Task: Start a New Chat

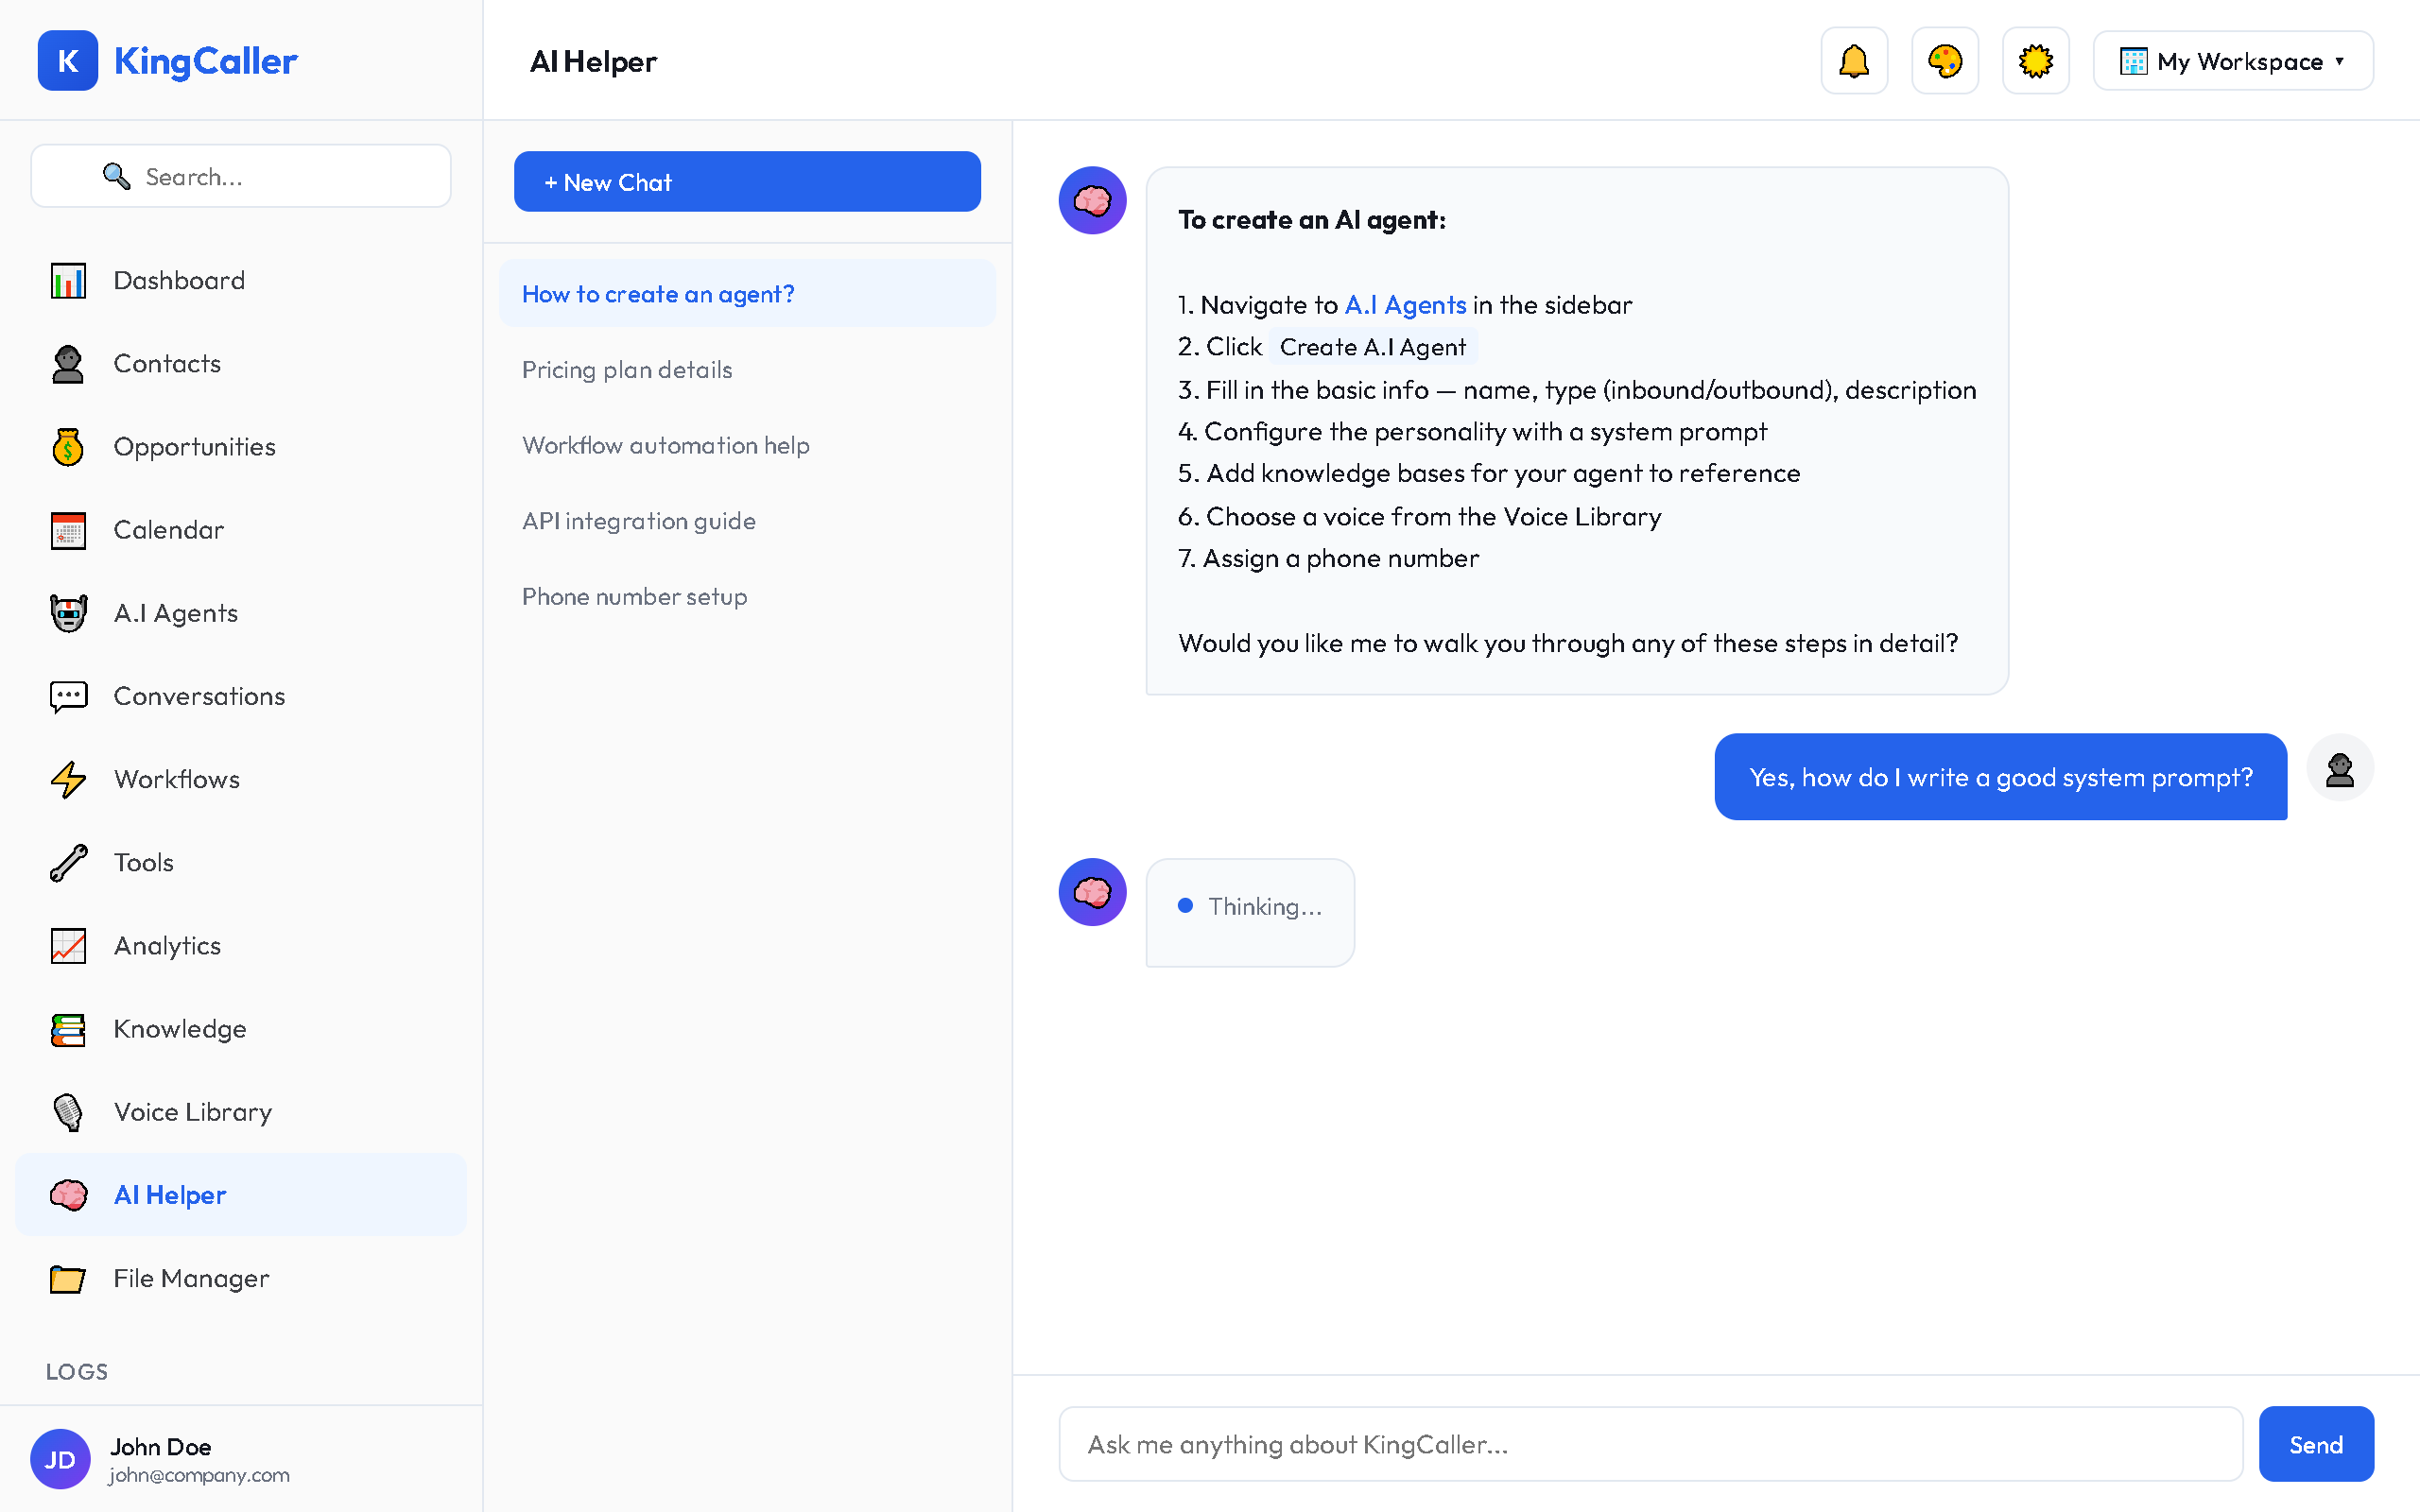Action: (x=746, y=181)
